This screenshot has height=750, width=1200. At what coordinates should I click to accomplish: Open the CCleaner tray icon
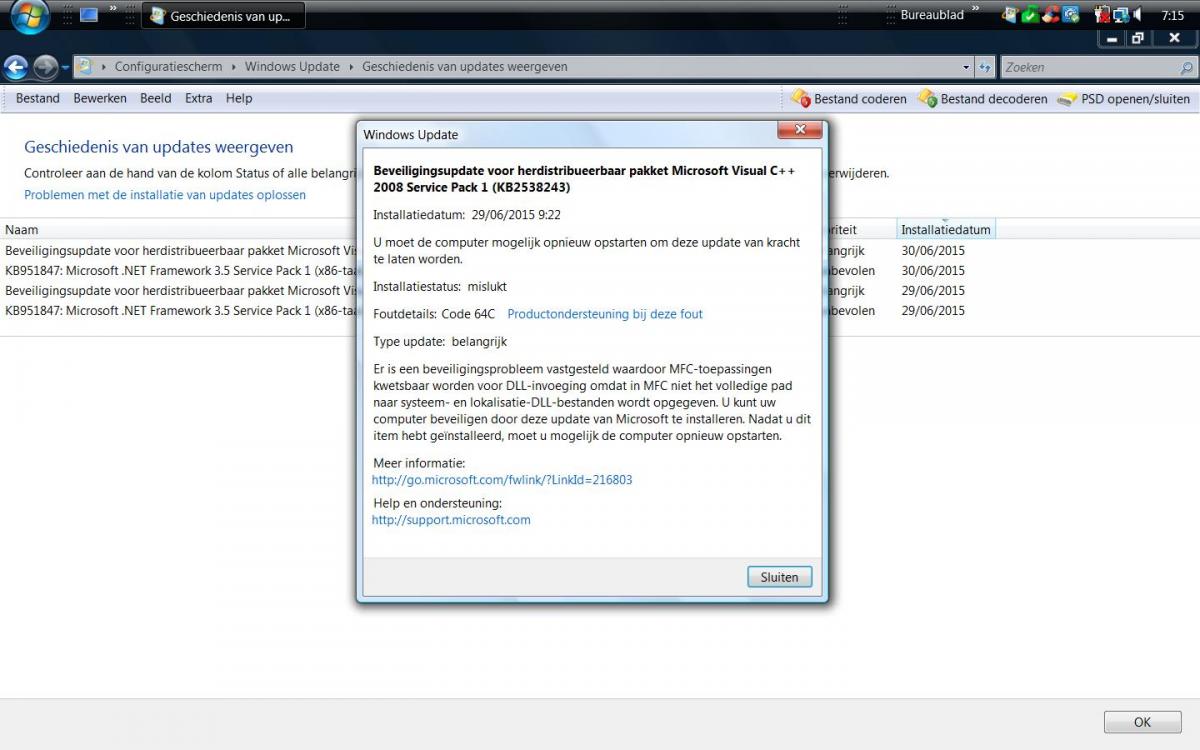point(1050,15)
